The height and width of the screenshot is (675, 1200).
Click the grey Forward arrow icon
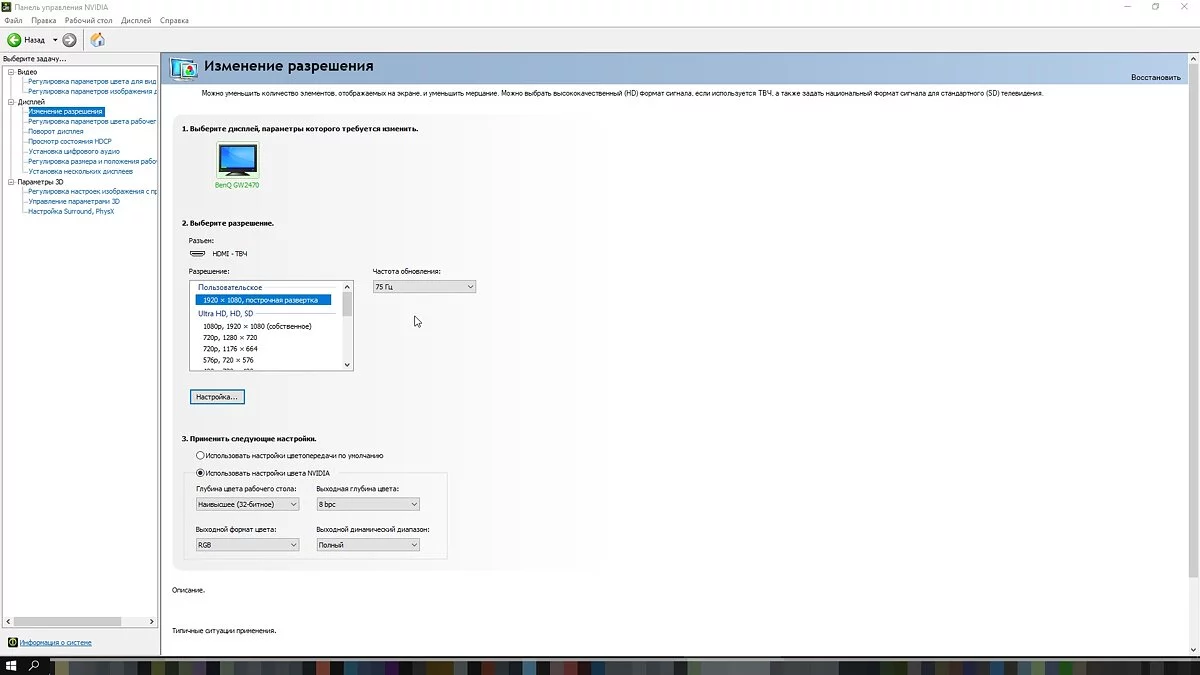point(69,40)
